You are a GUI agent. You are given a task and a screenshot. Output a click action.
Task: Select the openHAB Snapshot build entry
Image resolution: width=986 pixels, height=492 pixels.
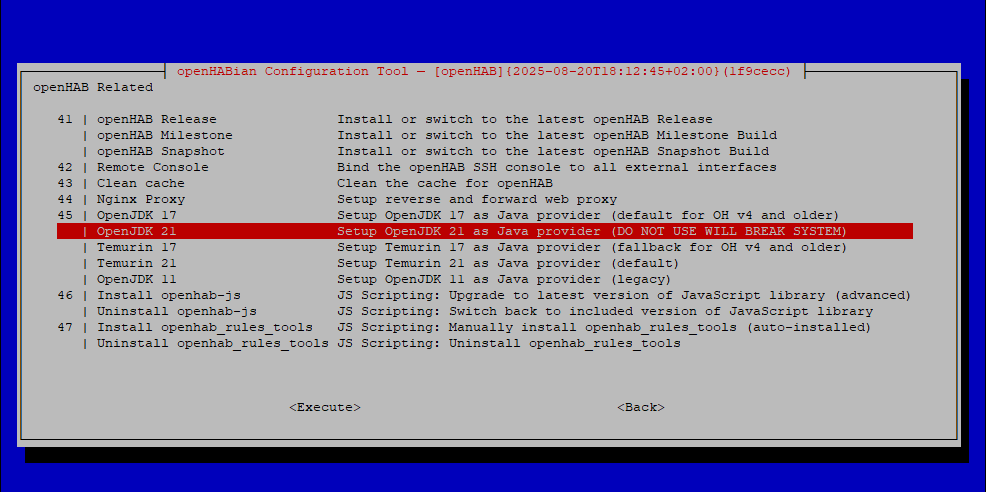484,151
